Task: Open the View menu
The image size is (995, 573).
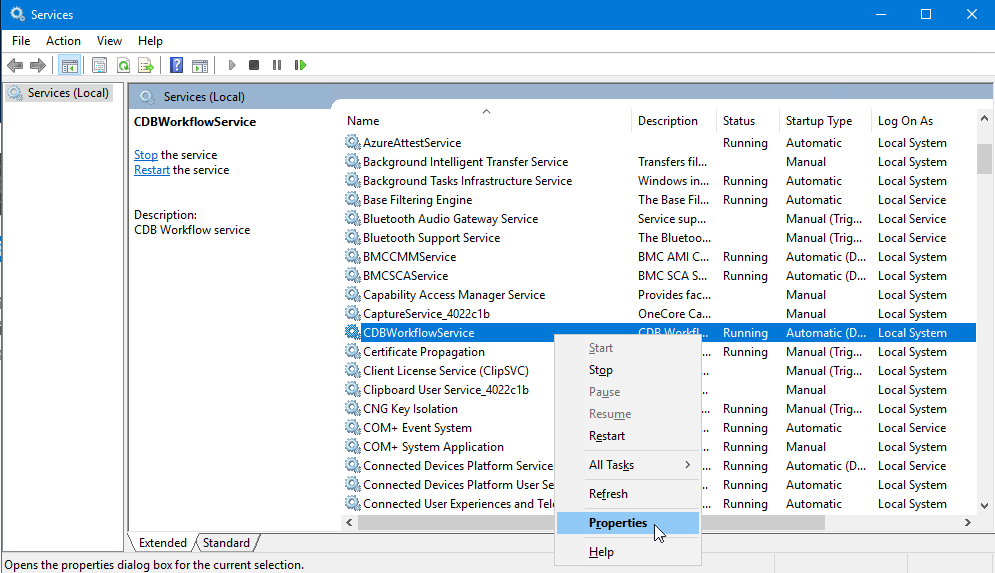Action: click(x=109, y=41)
